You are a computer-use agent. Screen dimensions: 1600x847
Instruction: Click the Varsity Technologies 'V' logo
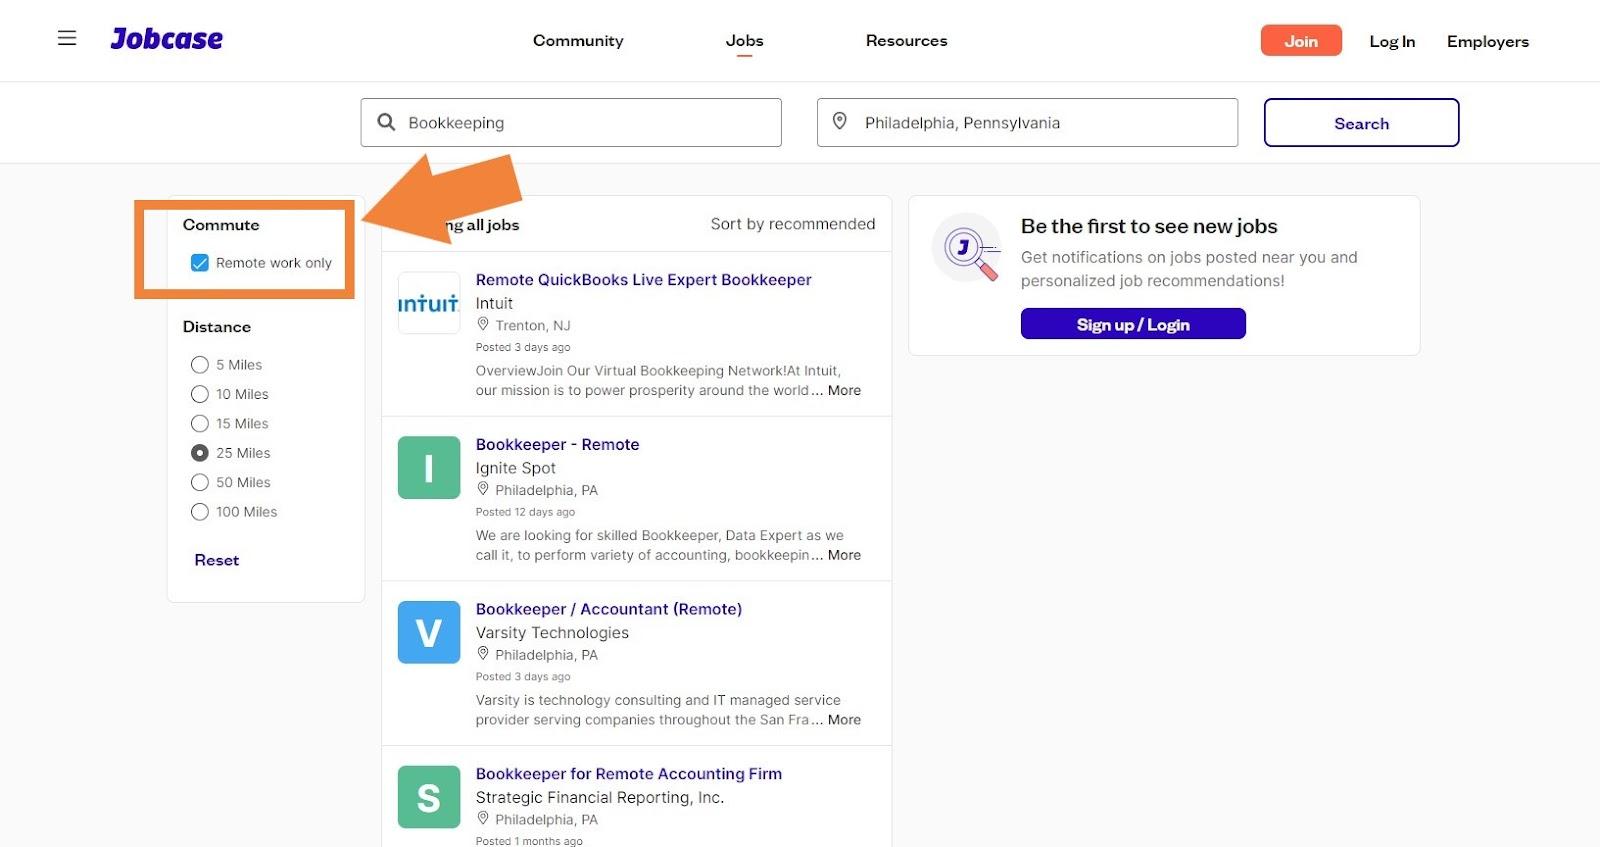(429, 632)
